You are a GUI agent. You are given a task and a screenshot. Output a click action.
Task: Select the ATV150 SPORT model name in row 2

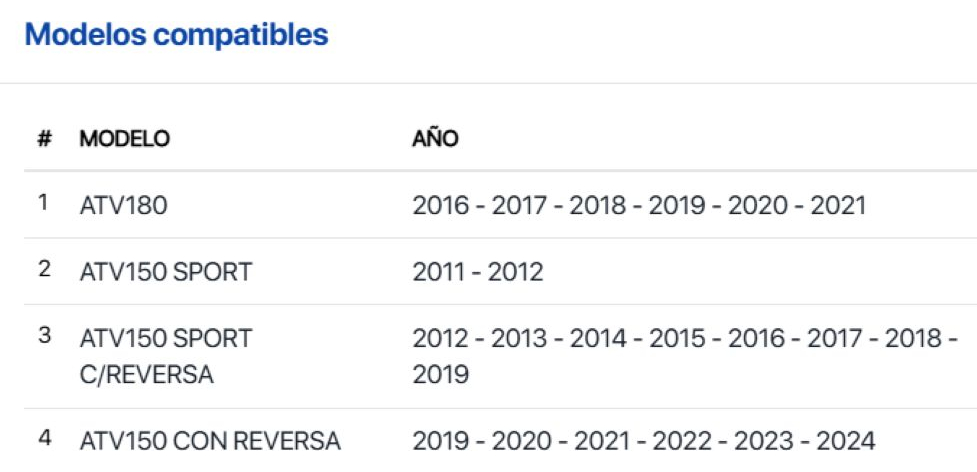click(166, 272)
